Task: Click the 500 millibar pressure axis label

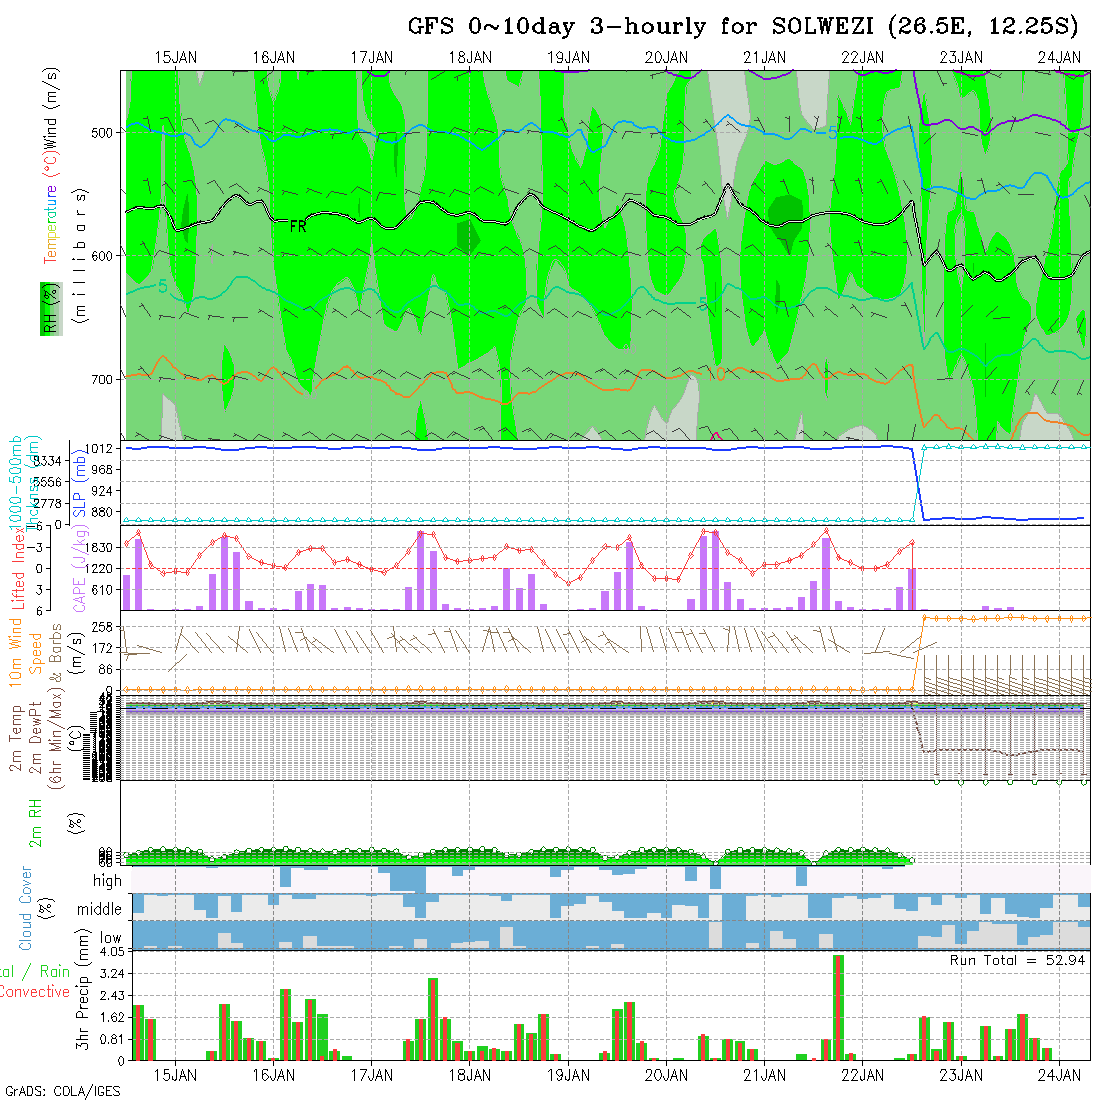Action: (x=104, y=132)
